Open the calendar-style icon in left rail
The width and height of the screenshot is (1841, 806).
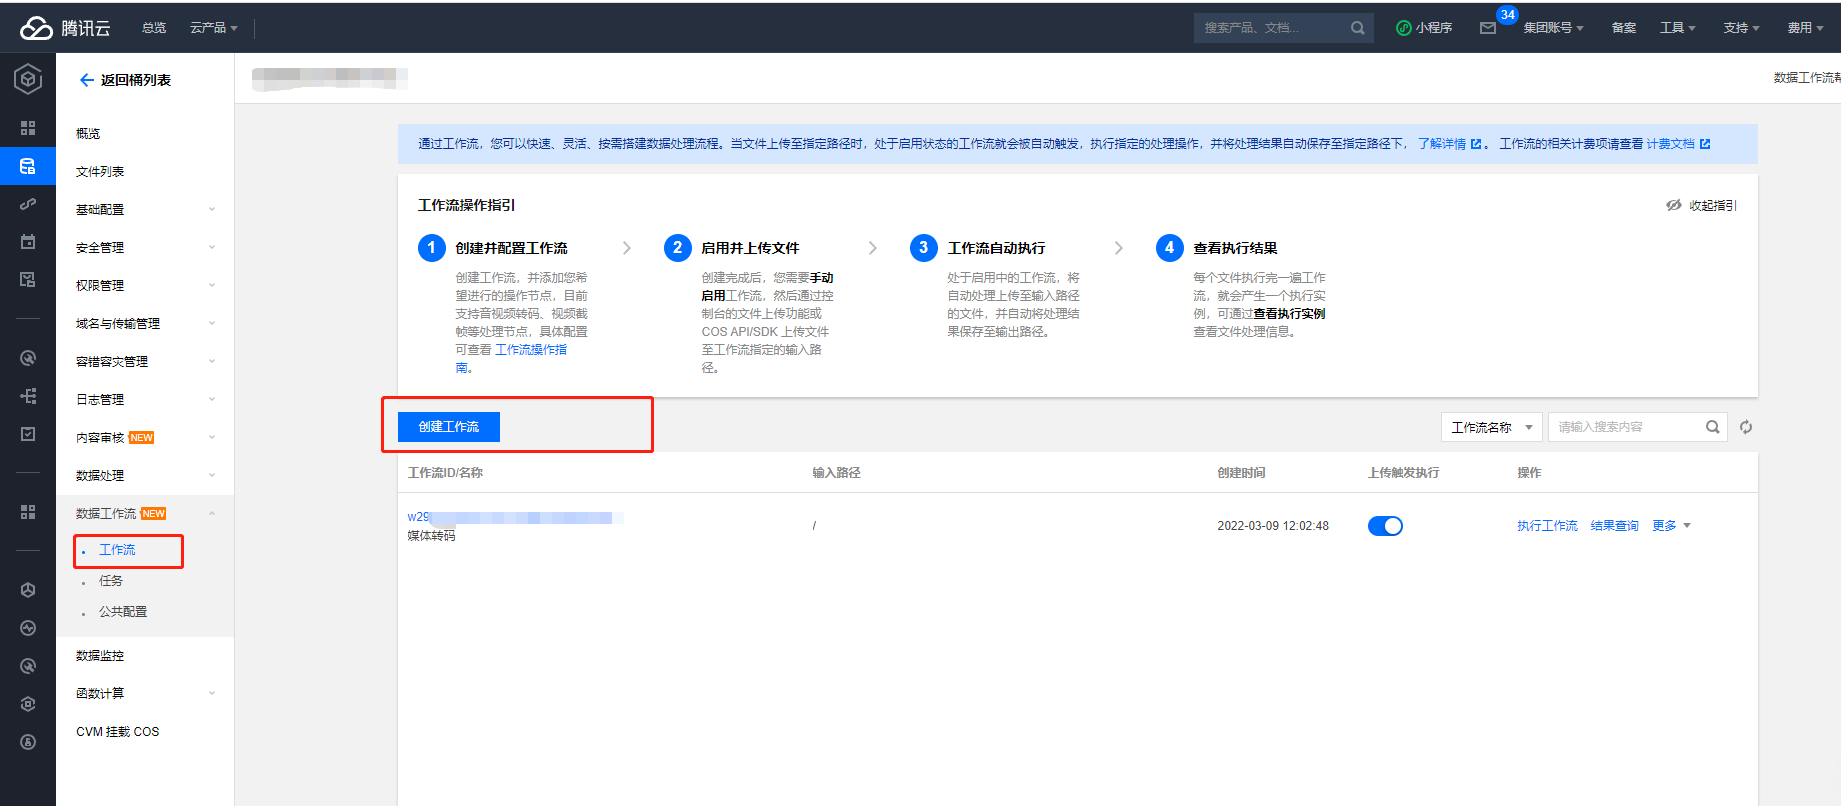click(28, 241)
